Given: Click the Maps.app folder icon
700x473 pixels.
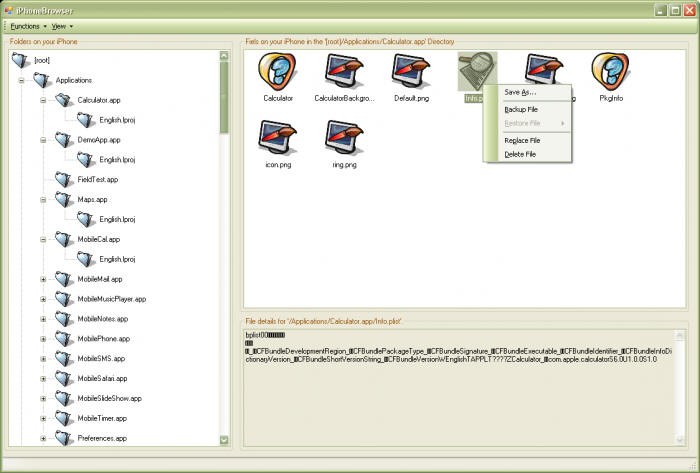Looking at the screenshot, I should coord(64,199).
